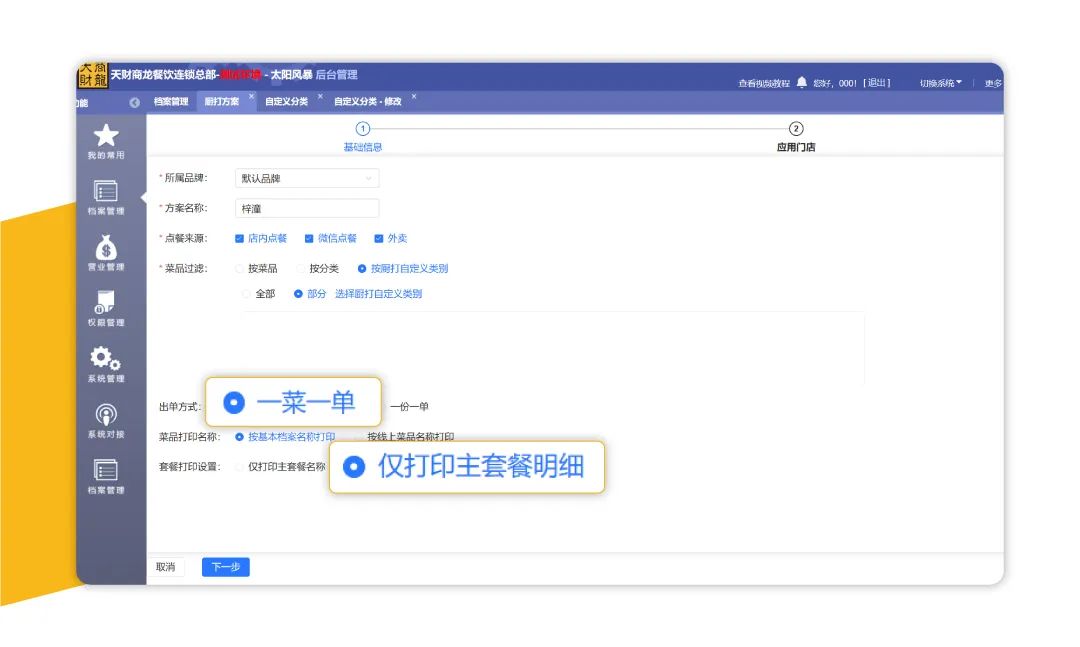
Task: Open 档案管理 sidebar icon below 我的常用
Action: click(105, 197)
